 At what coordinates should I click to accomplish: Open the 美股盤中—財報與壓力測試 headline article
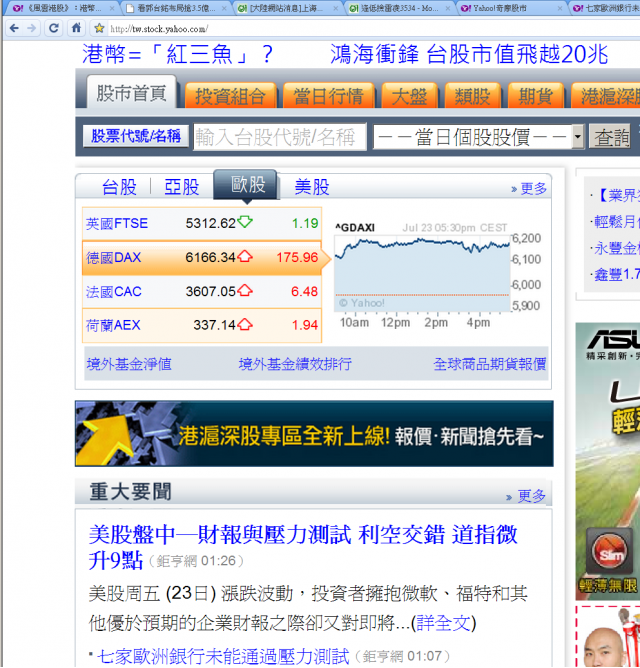coord(303,546)
